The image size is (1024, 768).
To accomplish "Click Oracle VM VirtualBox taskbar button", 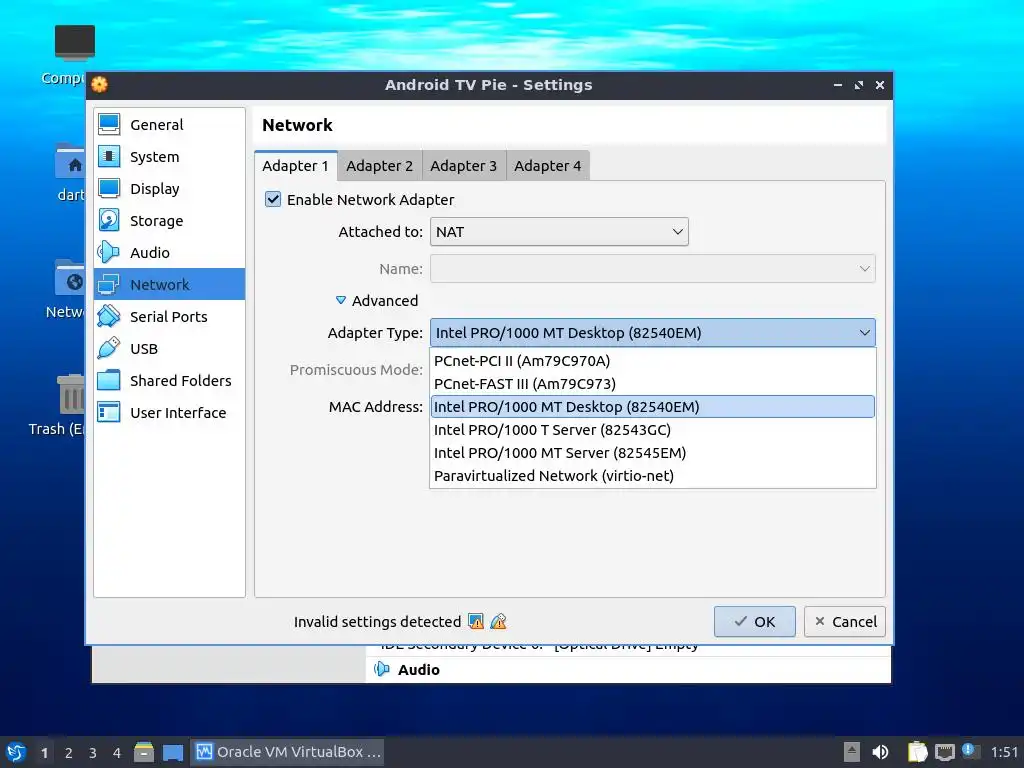I will 287,752.
